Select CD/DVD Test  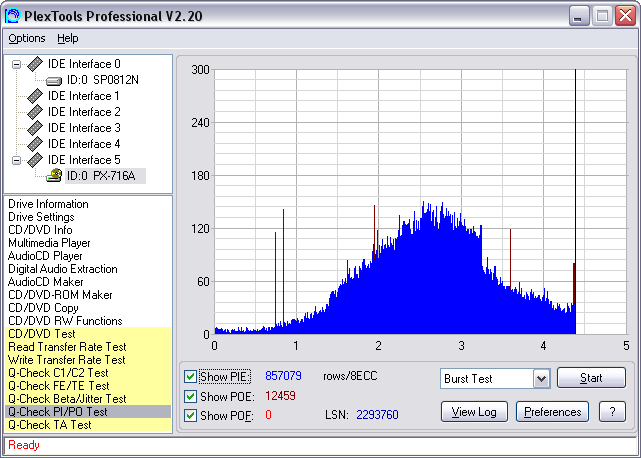pos(88,334)
